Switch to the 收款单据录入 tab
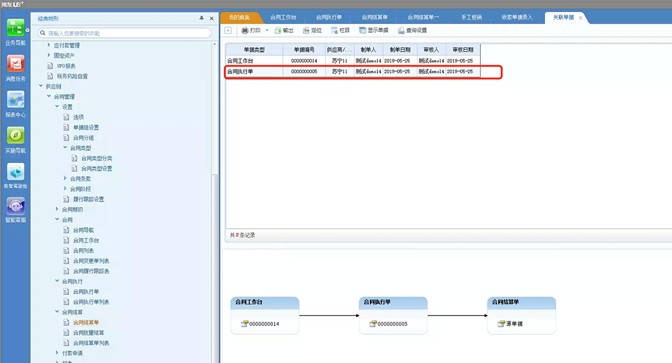 click(517, 18)
